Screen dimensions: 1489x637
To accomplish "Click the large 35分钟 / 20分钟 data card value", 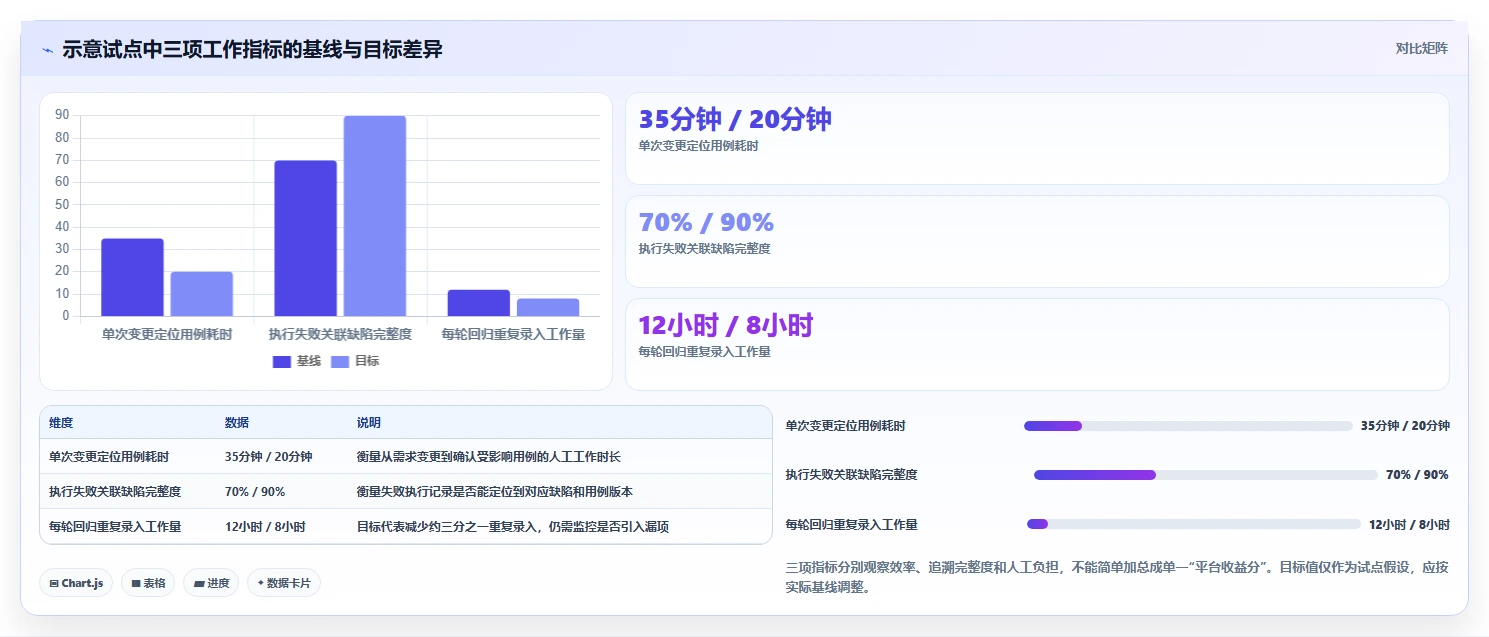I will click(x=735, y=119).
